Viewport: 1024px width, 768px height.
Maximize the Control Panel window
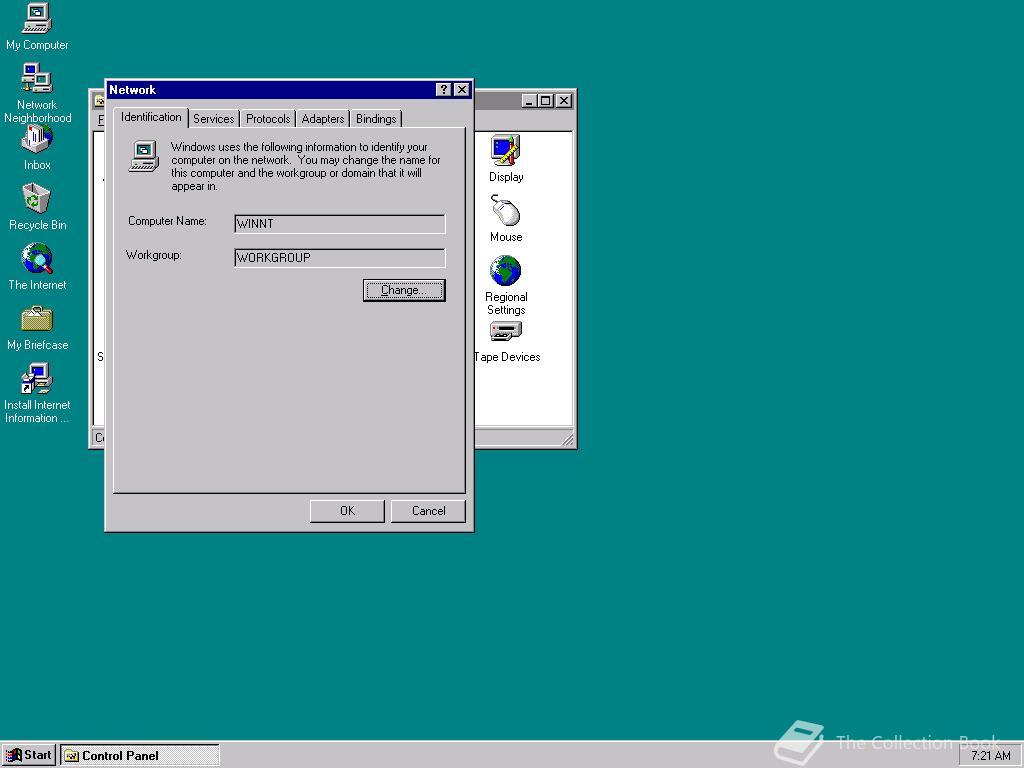[545, 101]
